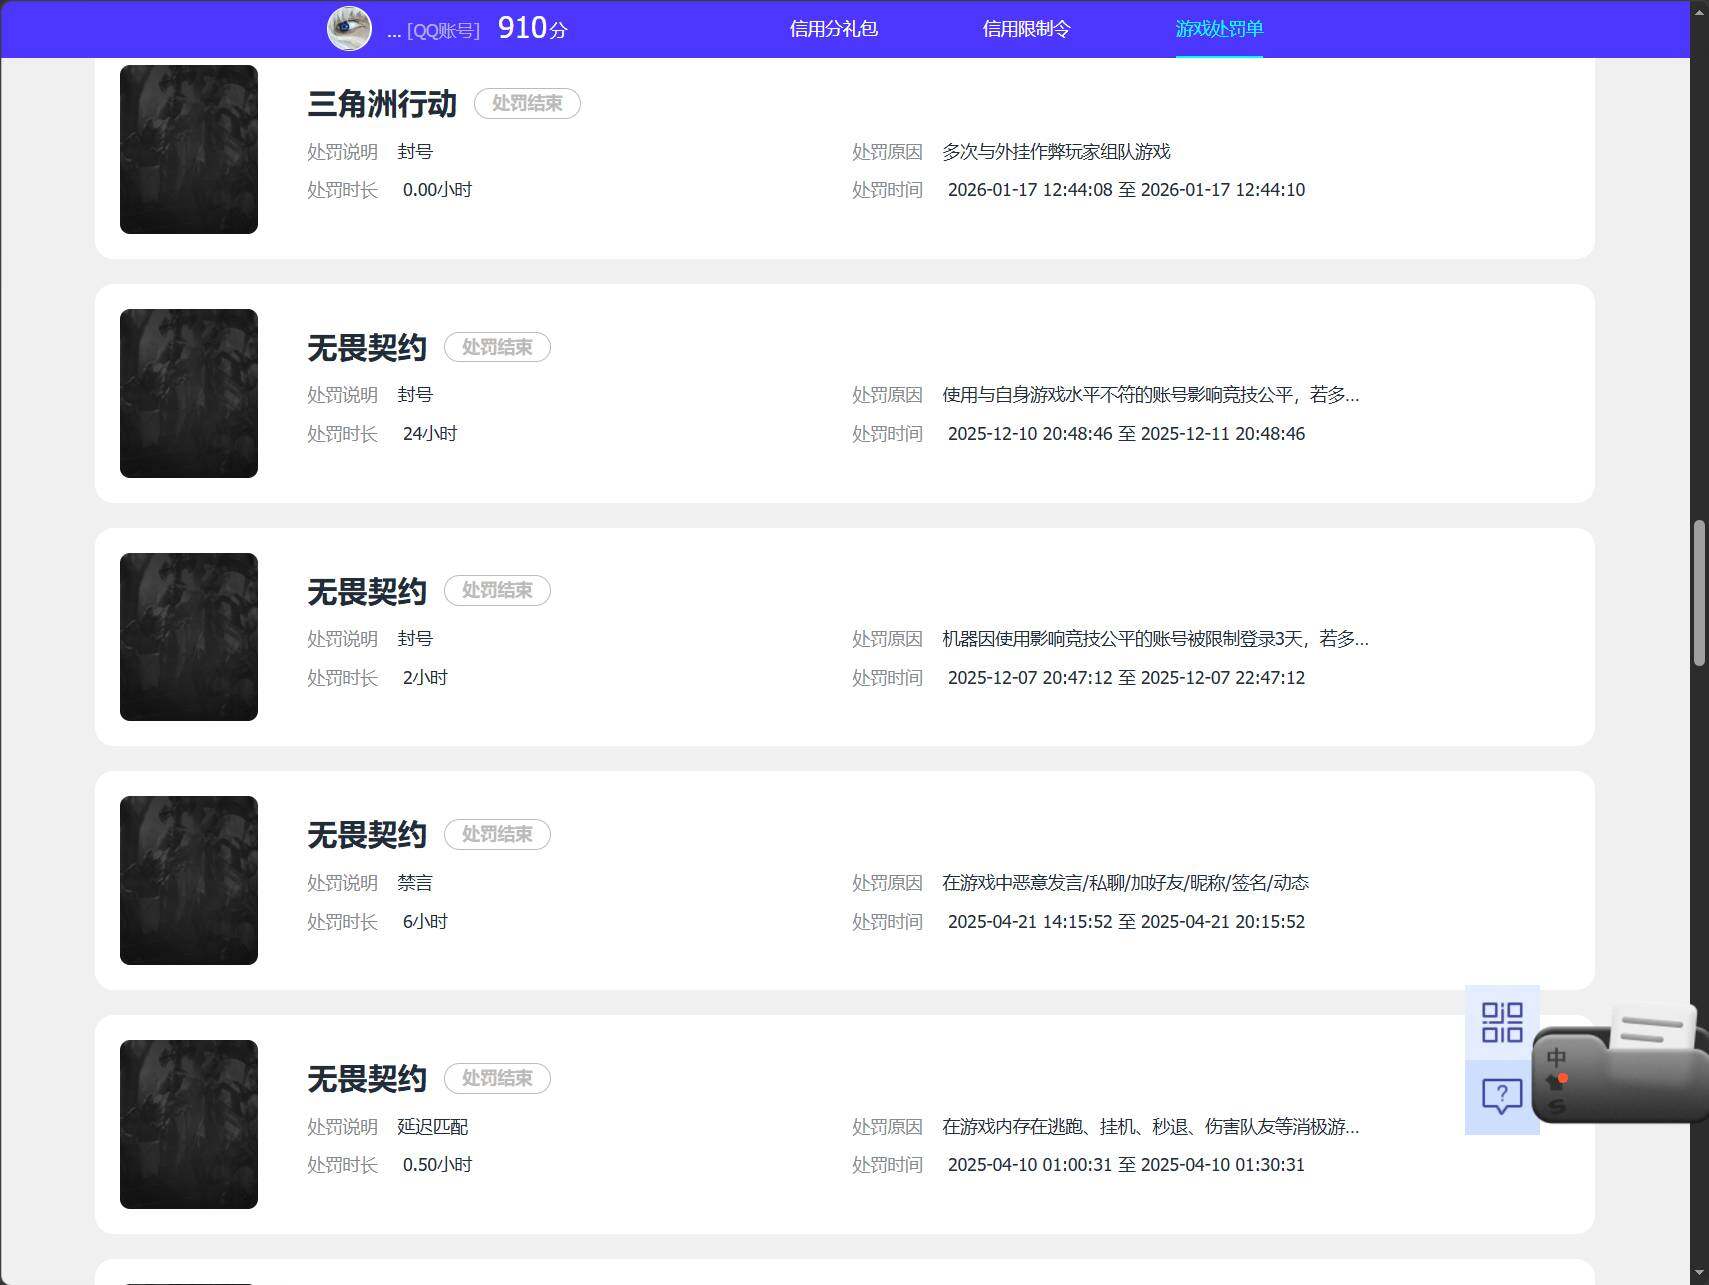The image size is (1709, 1285).
Task: Click the 0.50小时 penalty duration
Action: click(x=437, y=1165)
